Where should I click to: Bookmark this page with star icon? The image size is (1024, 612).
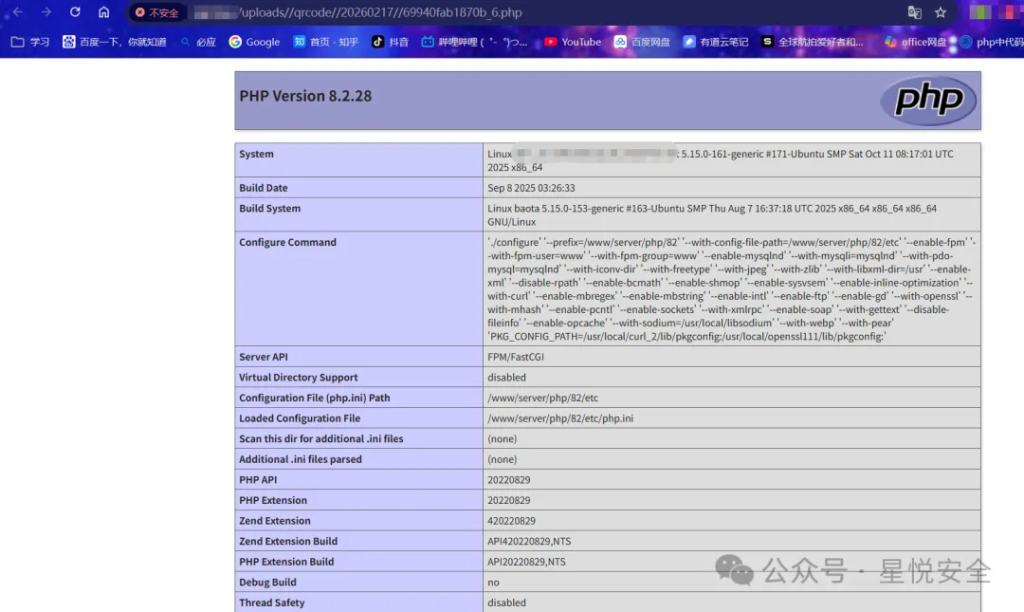941,12
